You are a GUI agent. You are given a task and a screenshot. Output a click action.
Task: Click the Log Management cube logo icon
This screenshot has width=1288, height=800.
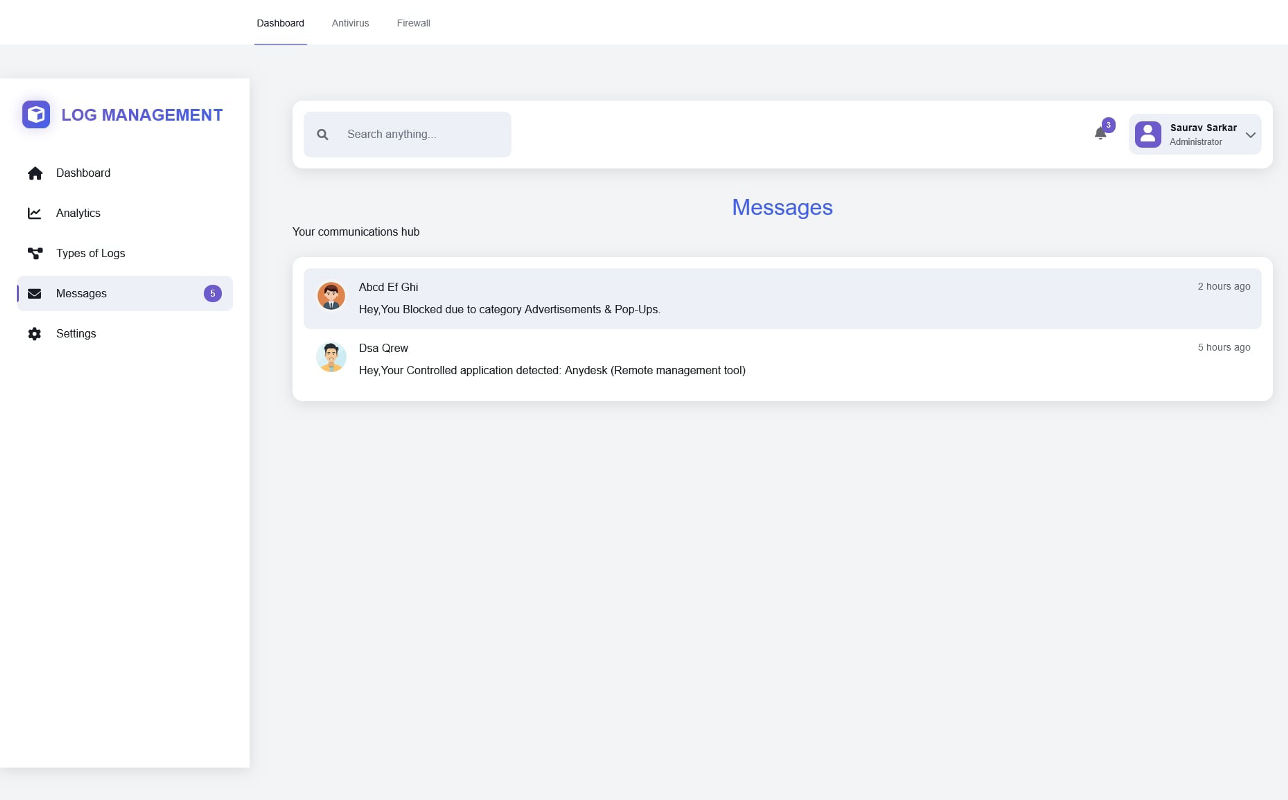pyautogui.click(x=36, y=114)
